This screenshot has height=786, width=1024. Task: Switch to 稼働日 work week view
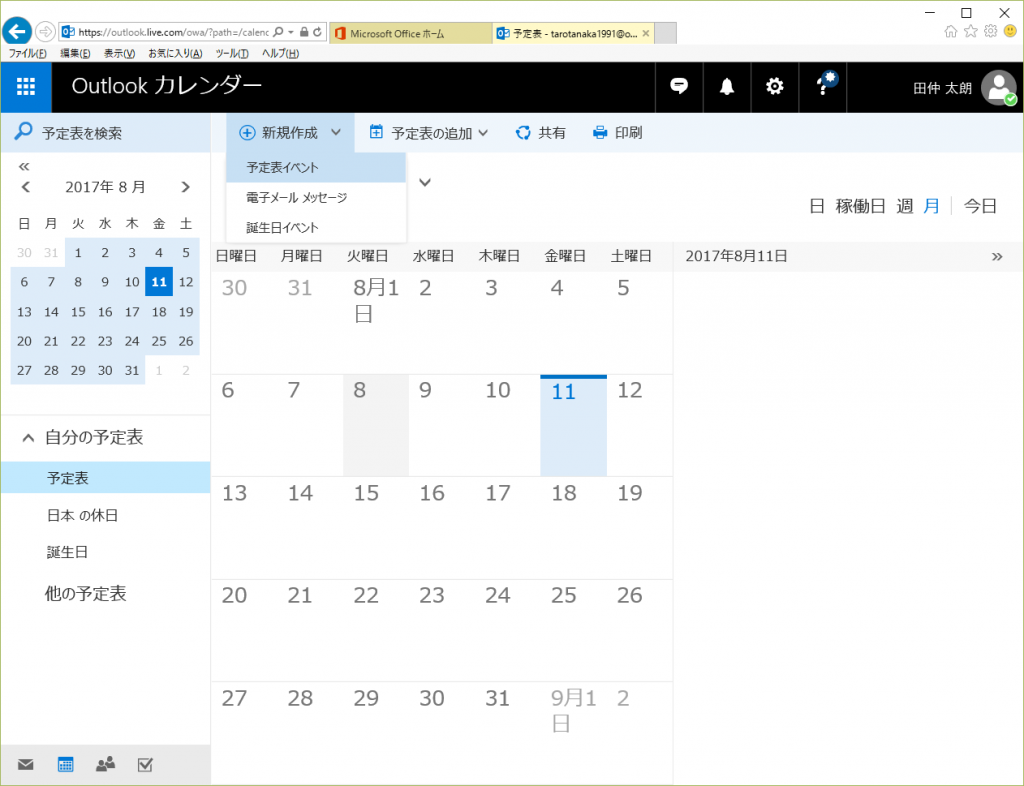(x=860, y=206)
